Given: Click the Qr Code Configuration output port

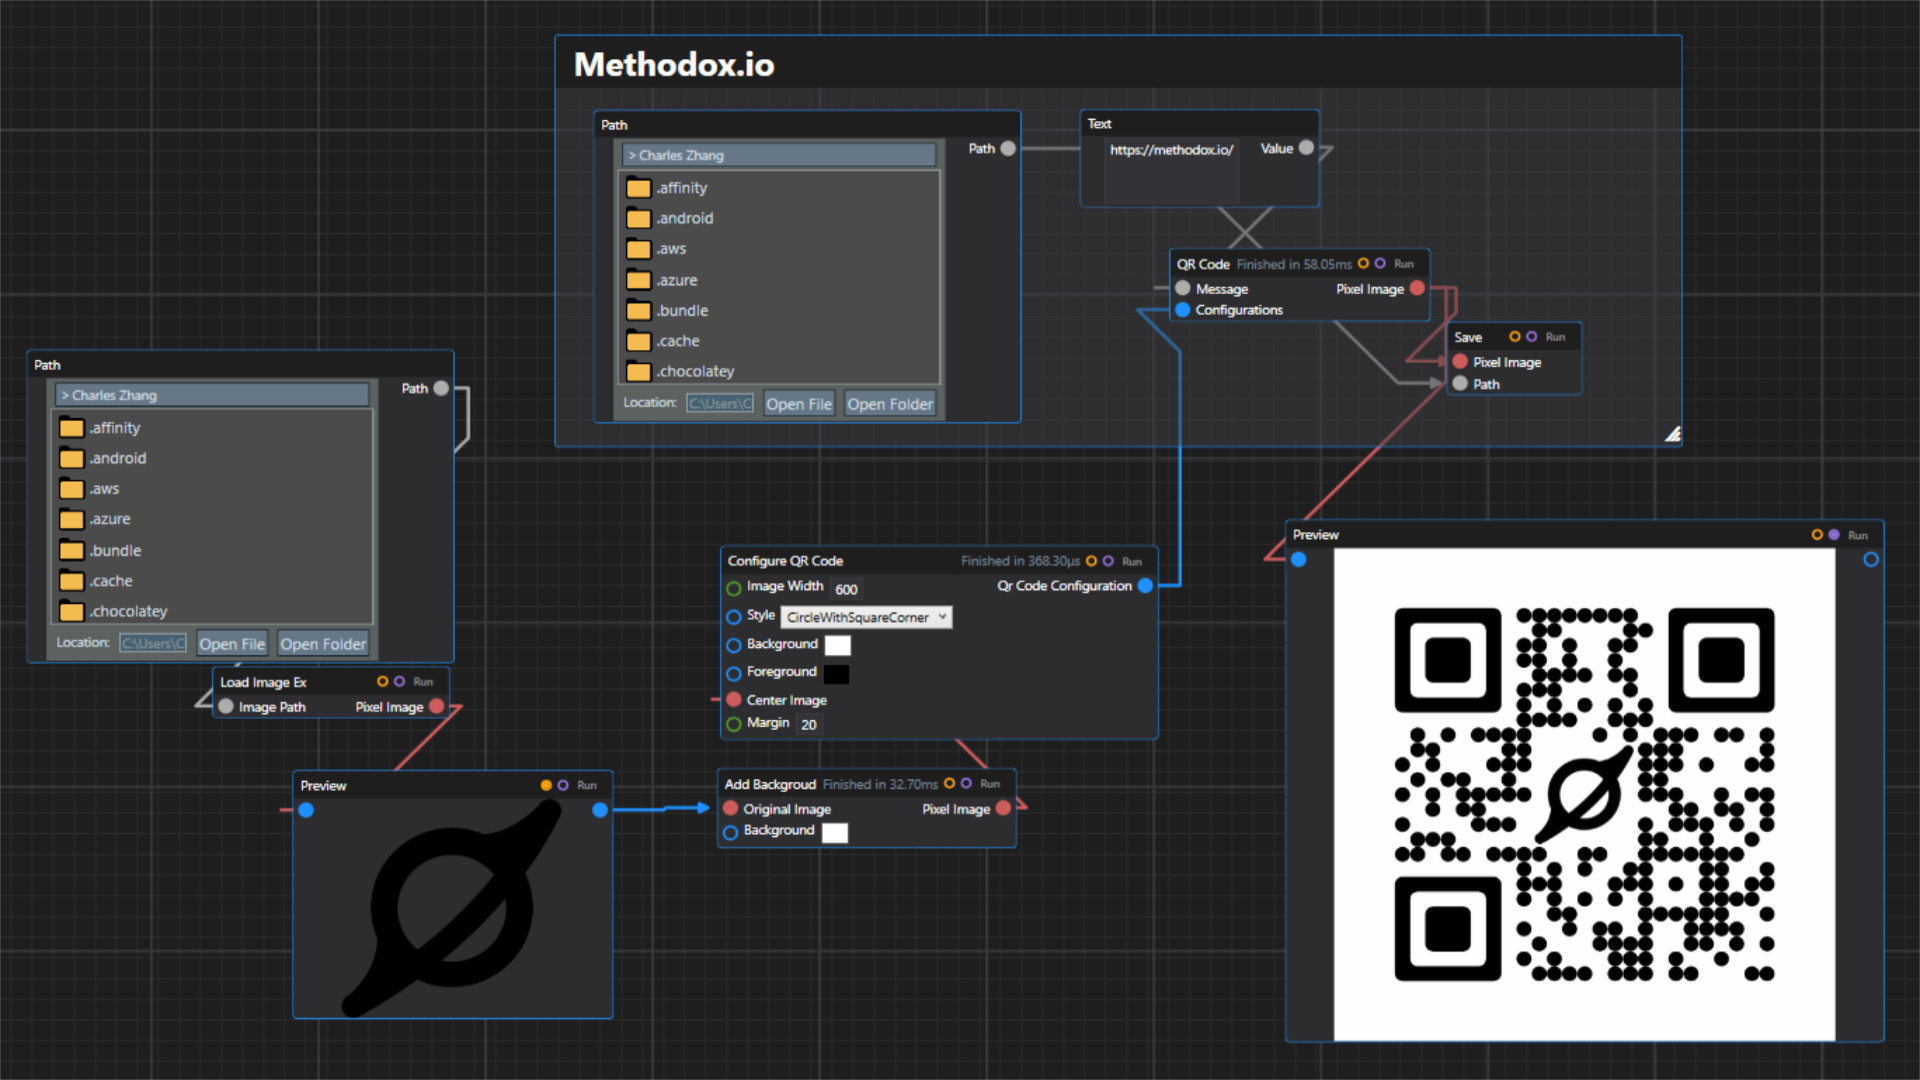Looking at the screenshot, I should coord(1145,586).
